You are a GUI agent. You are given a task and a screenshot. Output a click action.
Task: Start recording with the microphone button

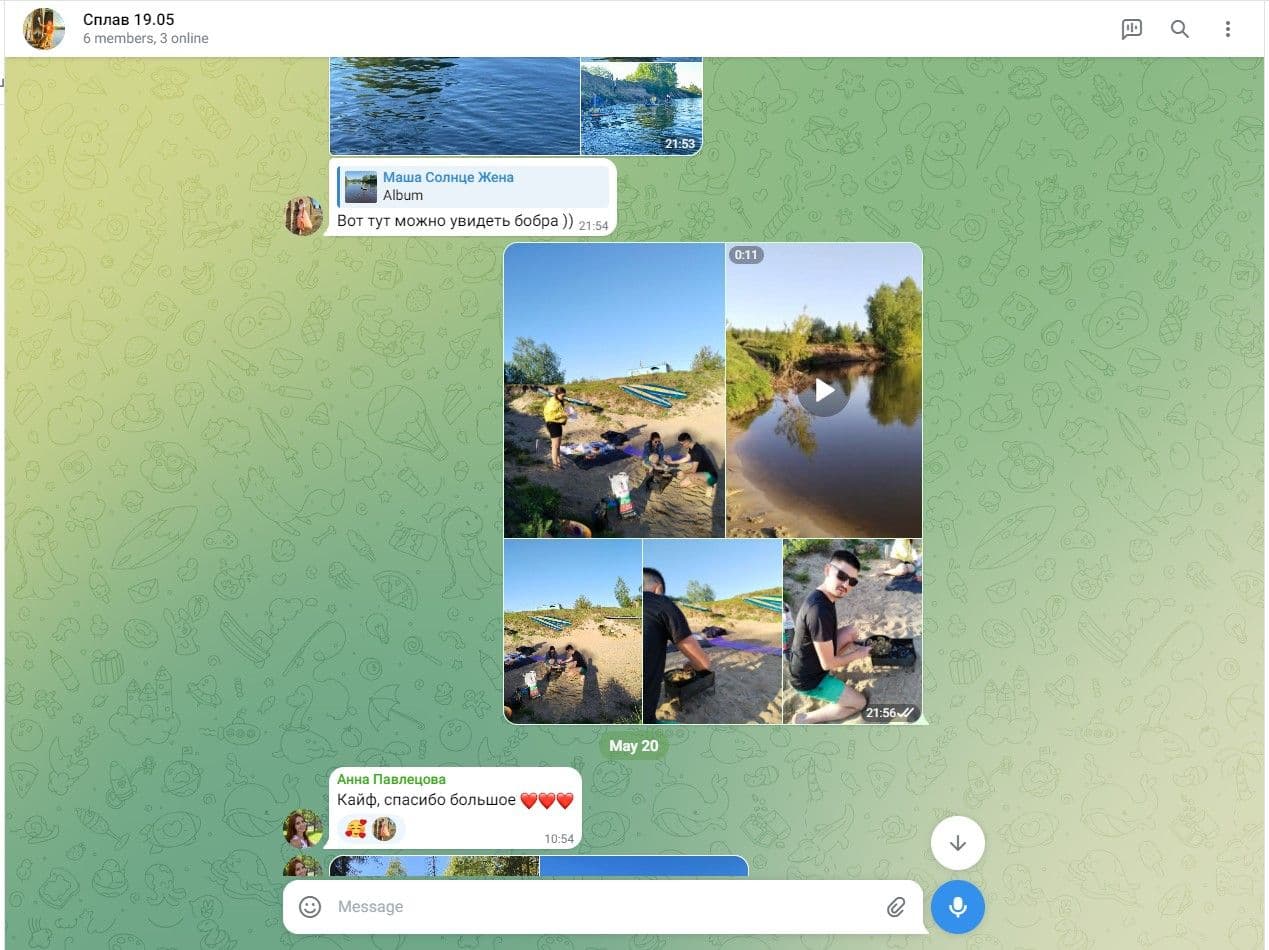point(958,907)
